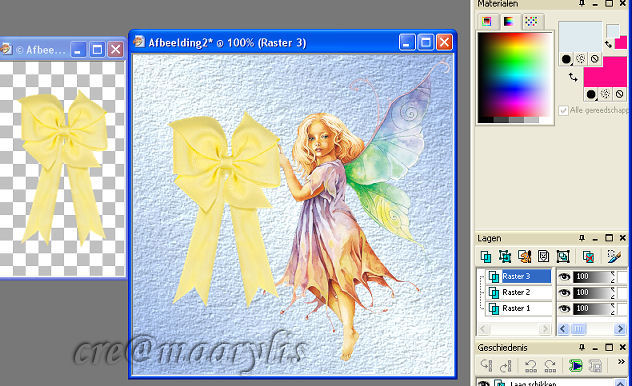Toggle visibility of Raster 1 layer
This screenshot has width=632, height=386.
(x=564, y=309)
